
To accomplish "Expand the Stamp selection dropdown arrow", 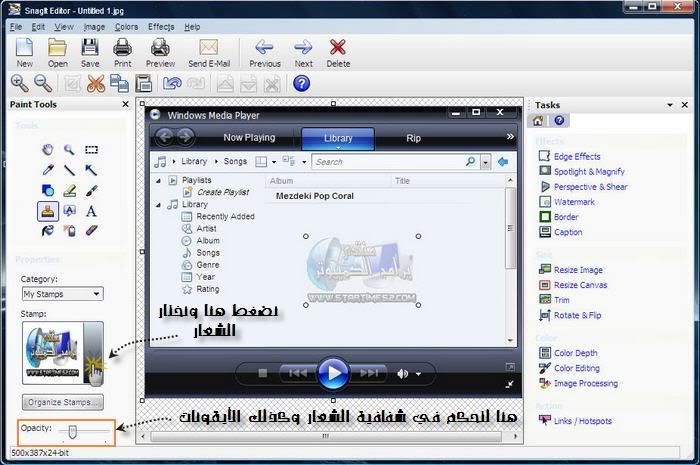I will (94, 352).
